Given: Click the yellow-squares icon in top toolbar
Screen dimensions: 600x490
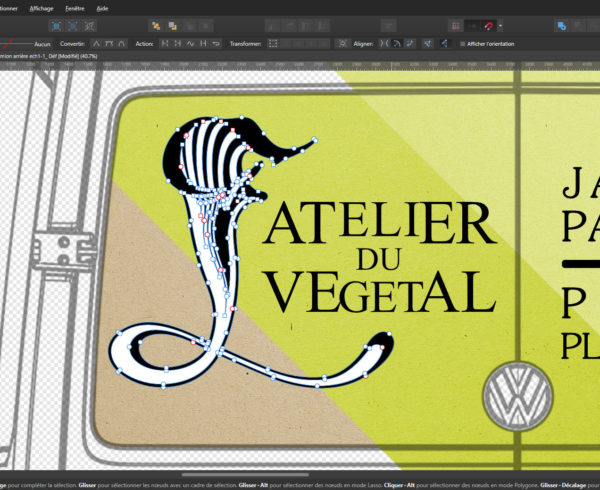Looking at the screenshot, I should point(156,26).
